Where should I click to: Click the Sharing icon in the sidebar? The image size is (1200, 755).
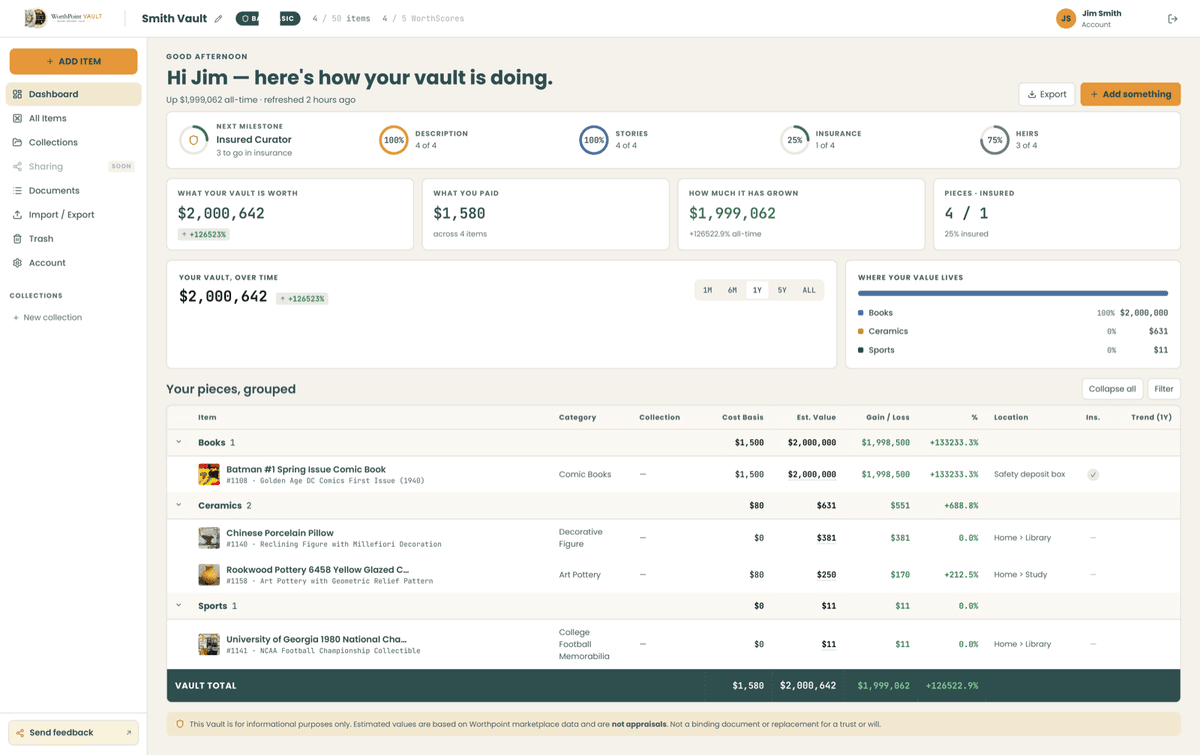tap(18, 166)
